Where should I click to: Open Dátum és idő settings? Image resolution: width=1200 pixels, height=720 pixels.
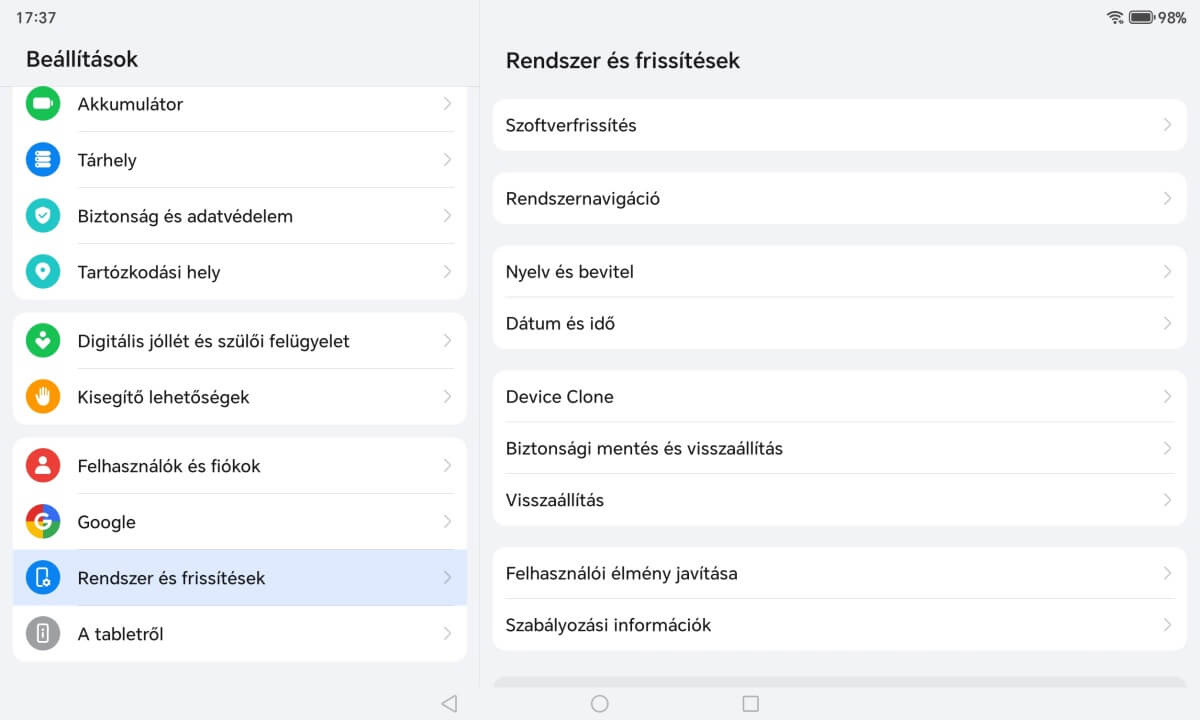560,324
